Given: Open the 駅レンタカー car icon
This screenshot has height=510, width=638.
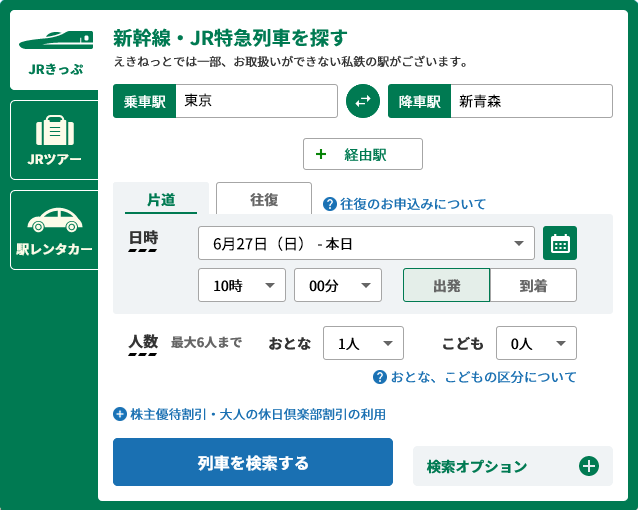Looking at the screenshot, I should coord(55,220).
